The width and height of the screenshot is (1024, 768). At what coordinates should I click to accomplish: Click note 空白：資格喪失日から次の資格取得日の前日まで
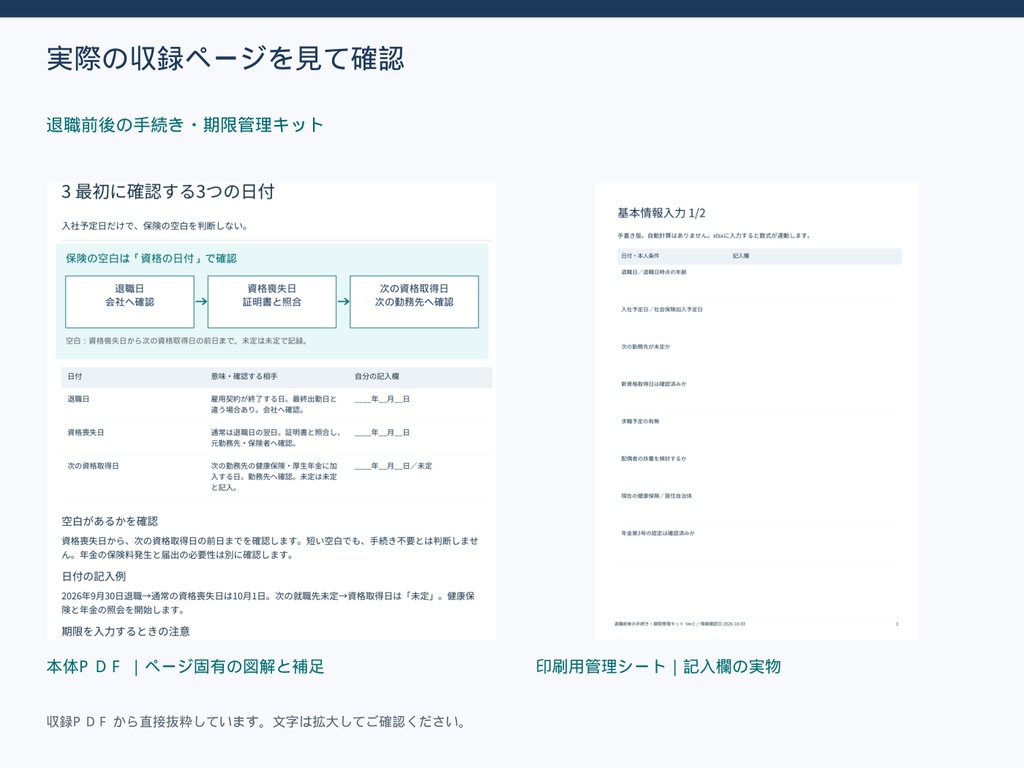[x=186, y=341]
